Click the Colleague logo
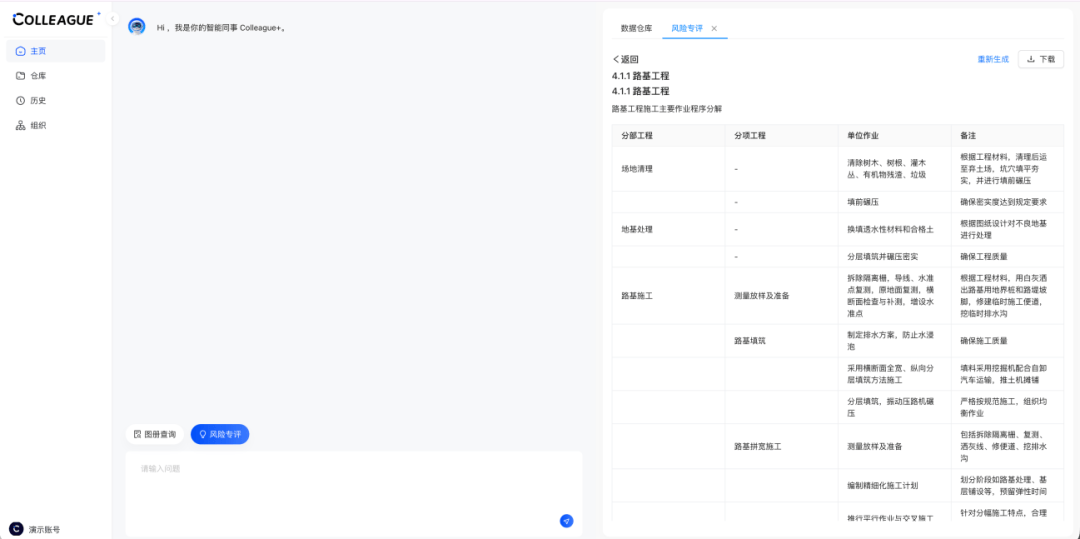 click(x=54, y=19)
